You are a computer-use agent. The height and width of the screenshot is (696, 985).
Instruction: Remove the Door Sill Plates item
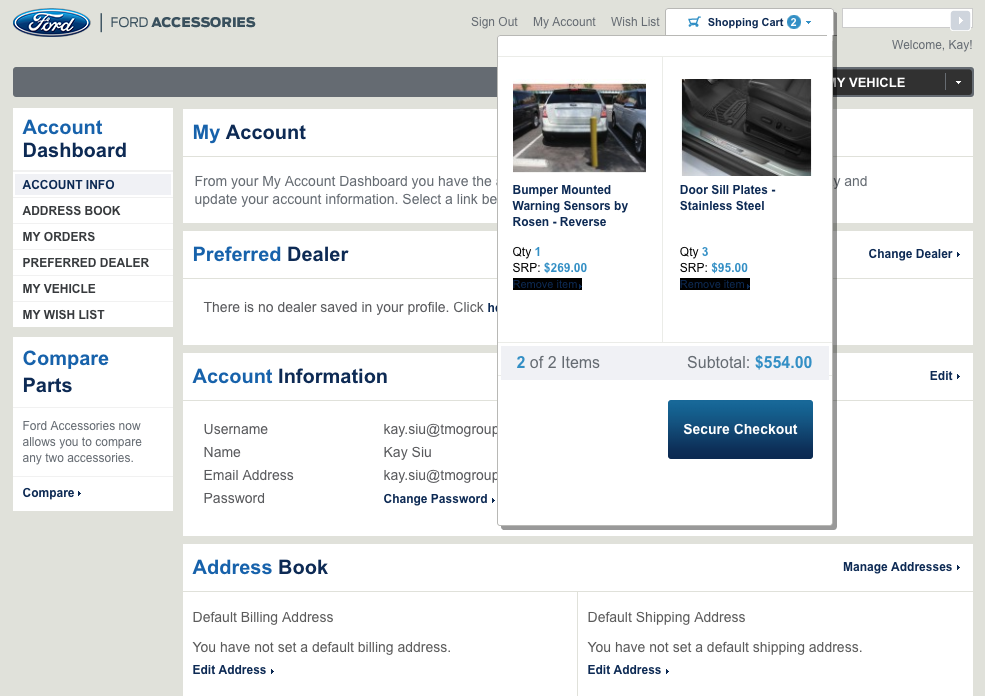[715, 285]
